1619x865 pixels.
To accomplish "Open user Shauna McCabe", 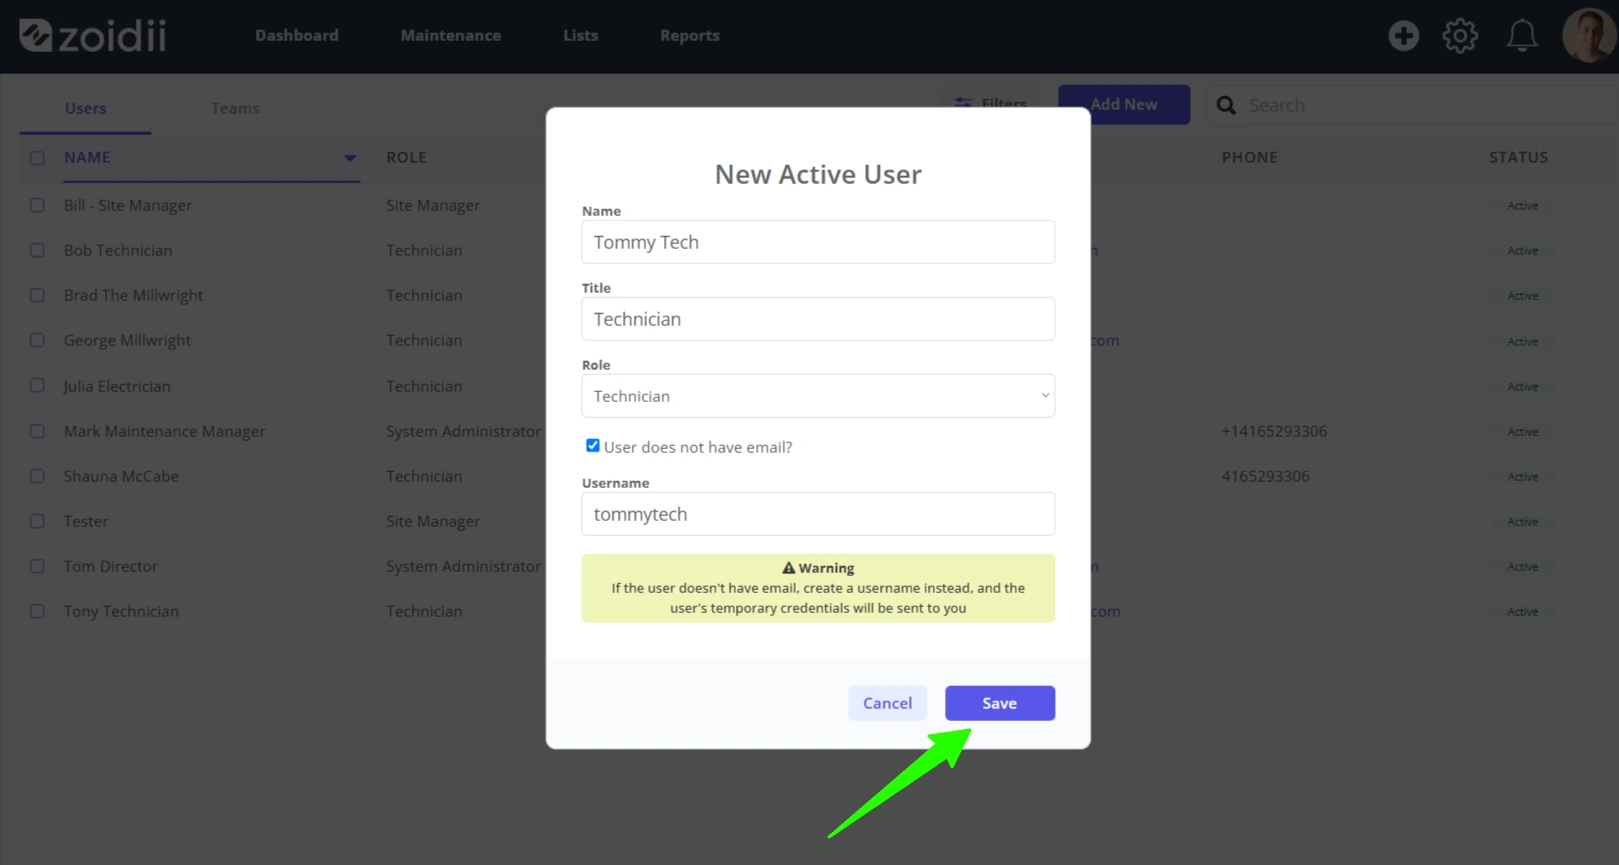I will [x=122, y=476].
